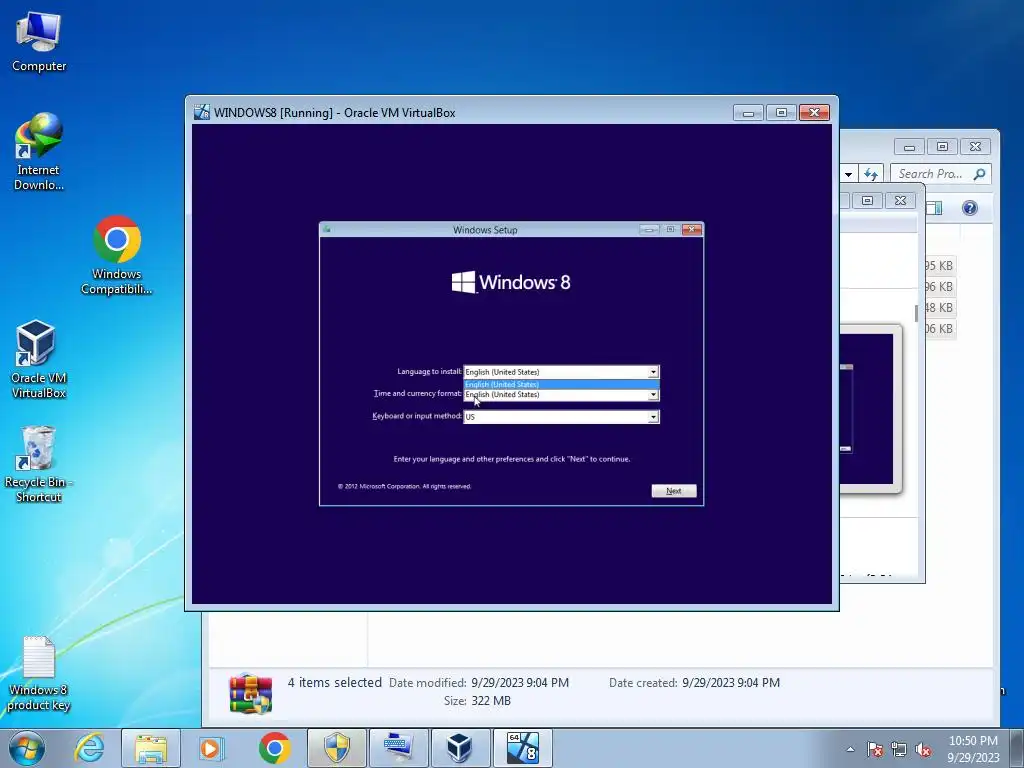Open Time and currency format dropdown arrow

click(x=653, y=395)
